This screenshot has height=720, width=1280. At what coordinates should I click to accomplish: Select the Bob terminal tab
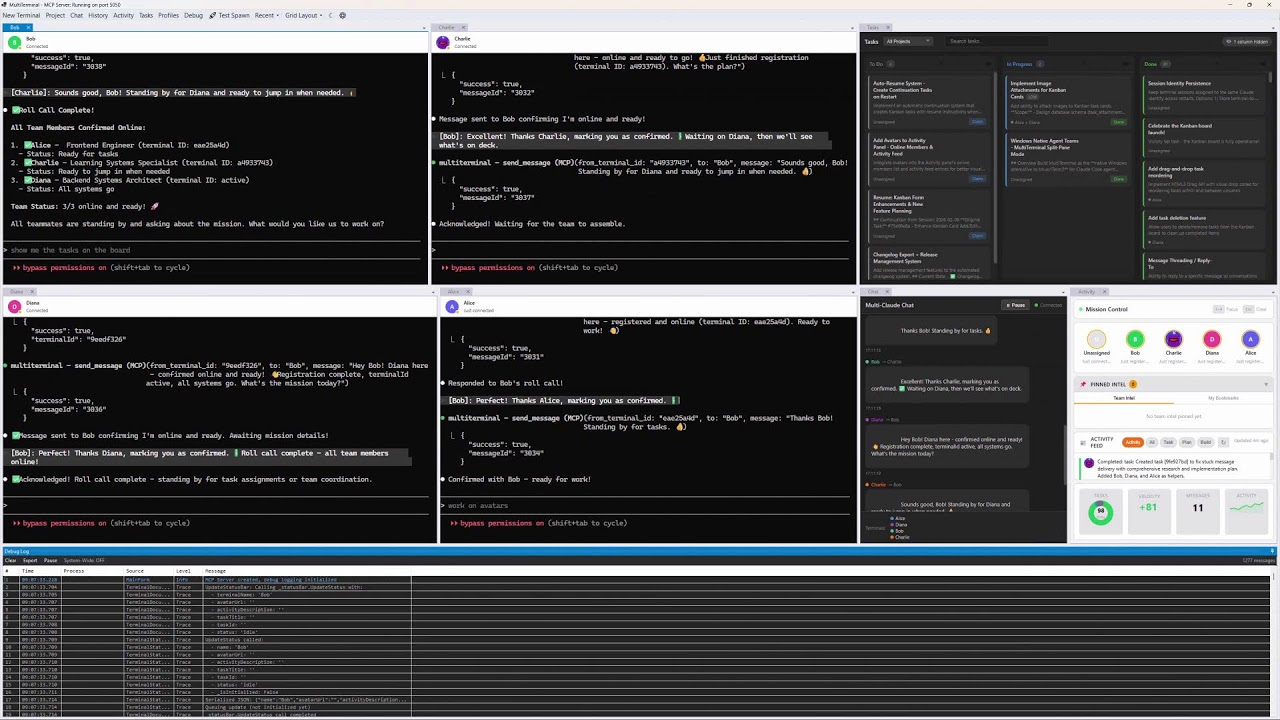point(15,27)
